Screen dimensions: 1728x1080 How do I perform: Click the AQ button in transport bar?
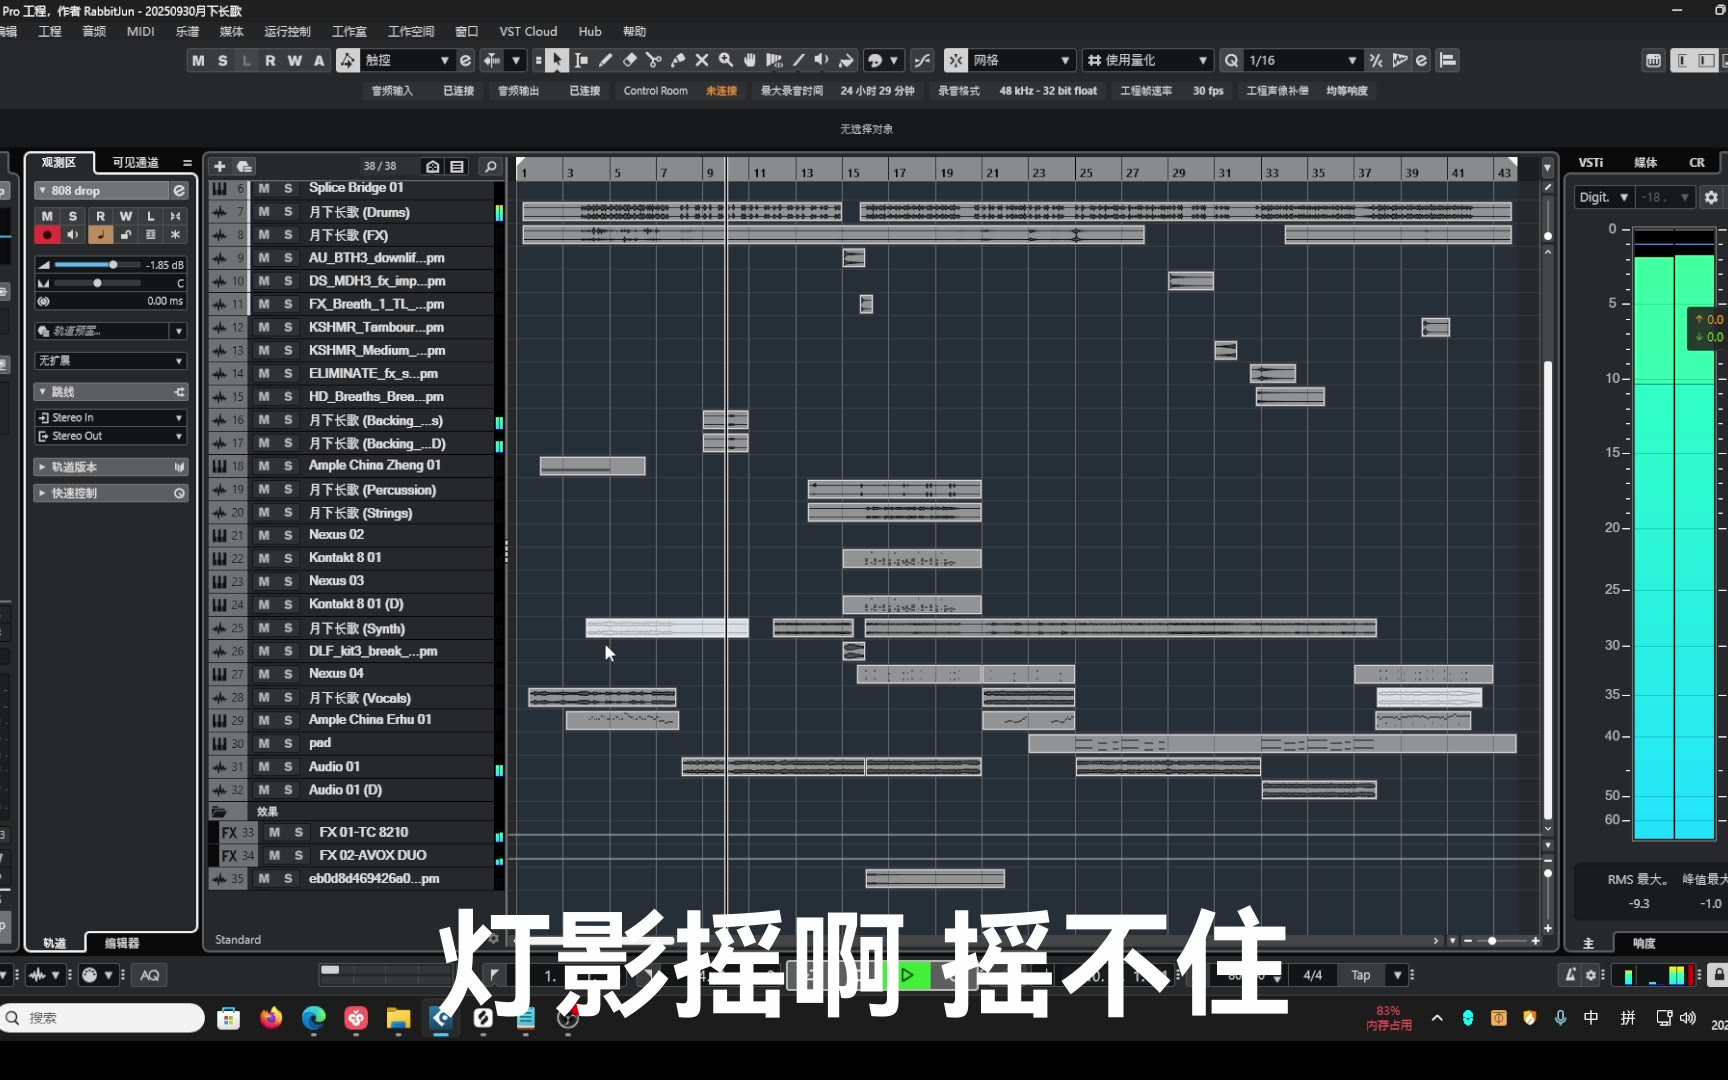[x=150, y=975]
